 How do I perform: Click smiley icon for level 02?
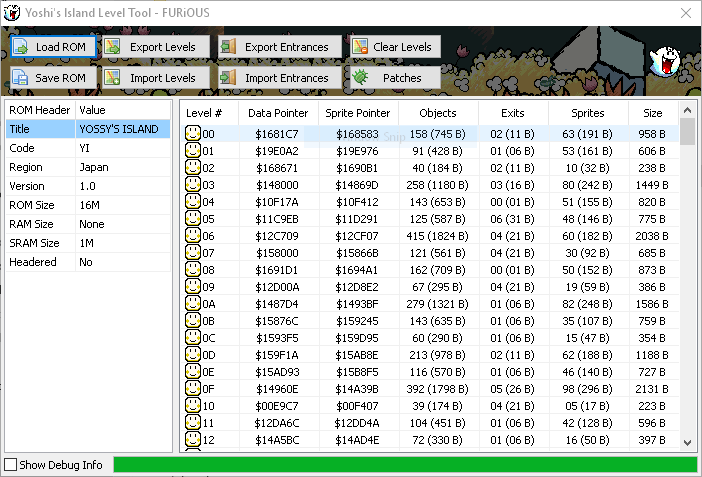193,168
